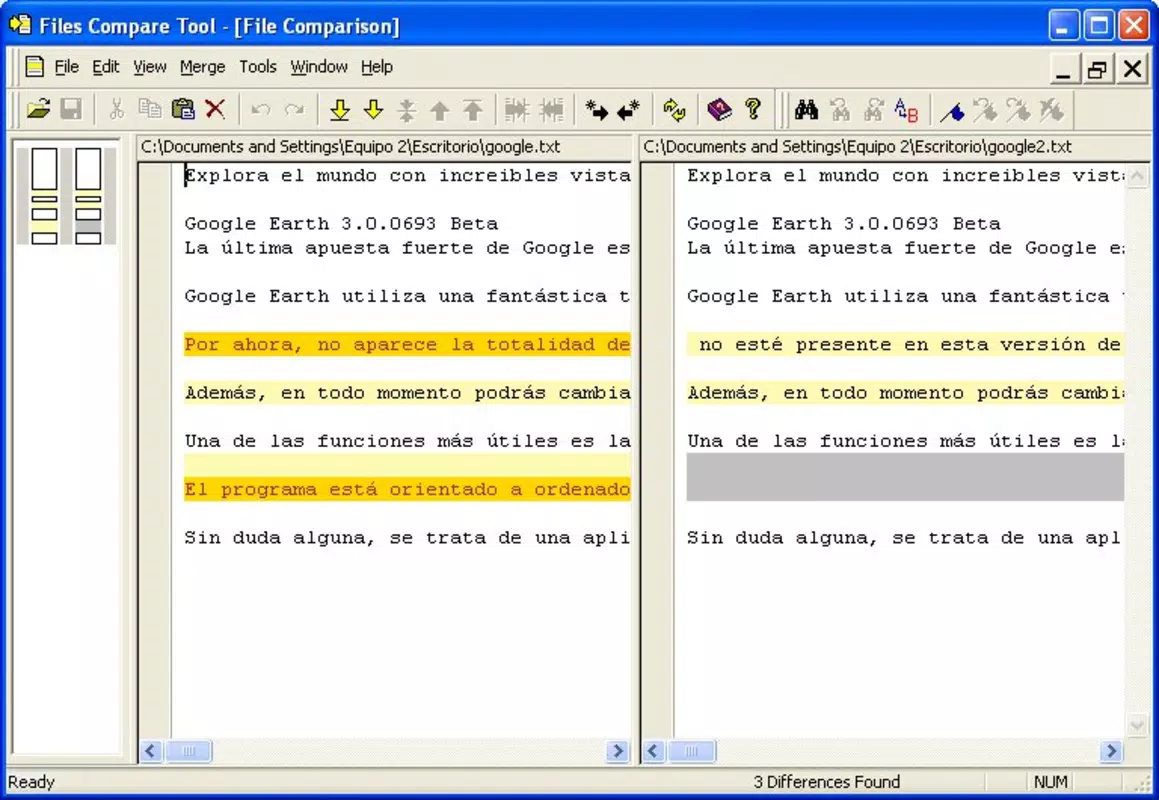
Task: Click line 'no esté presente en esta versión'
Action: (x=905, y=345)
